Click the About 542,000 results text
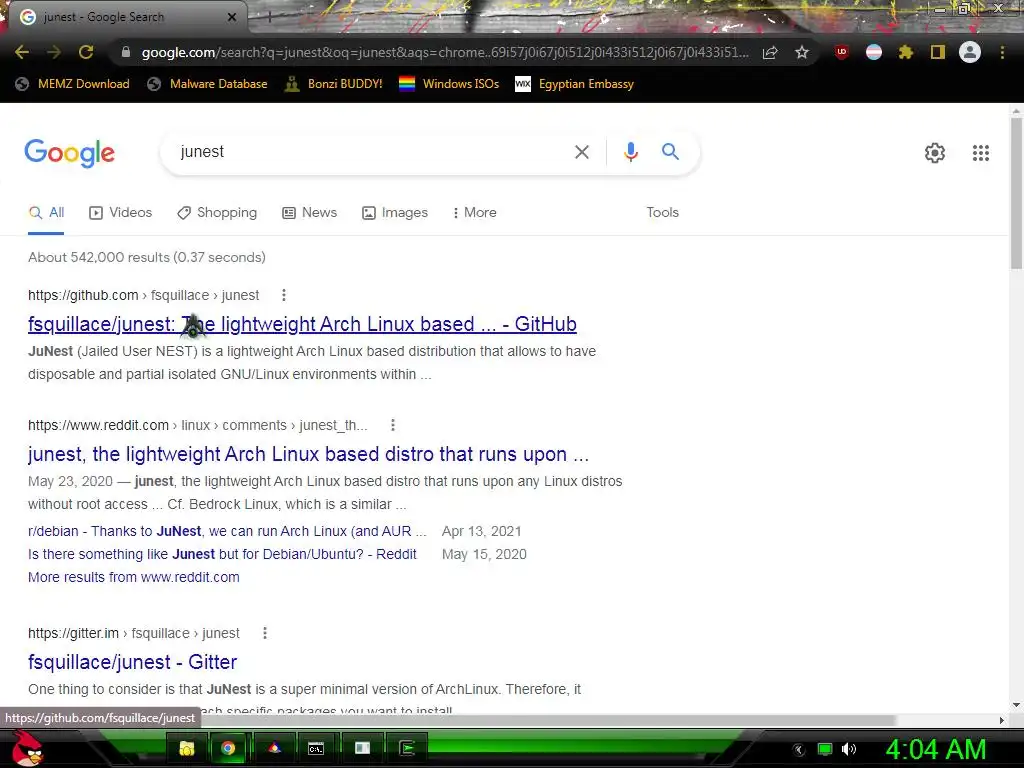The height and width of the screenshot is (768, 1024). tap(147, 257)
